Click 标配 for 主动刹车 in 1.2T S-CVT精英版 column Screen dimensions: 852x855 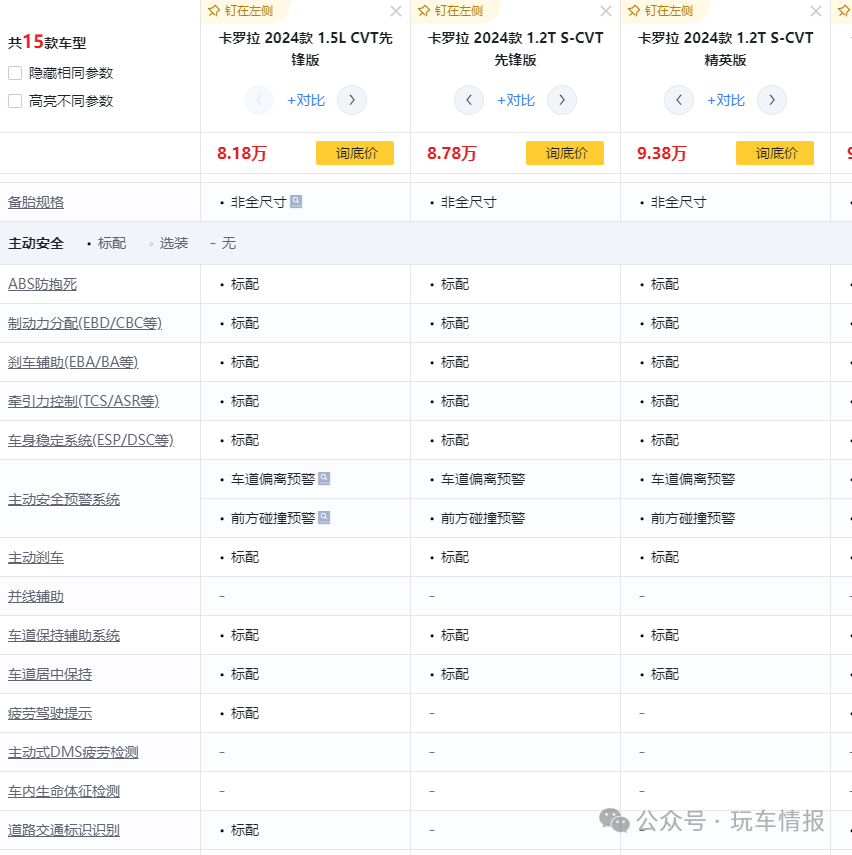pyautogui.click(x=665, y=557)
